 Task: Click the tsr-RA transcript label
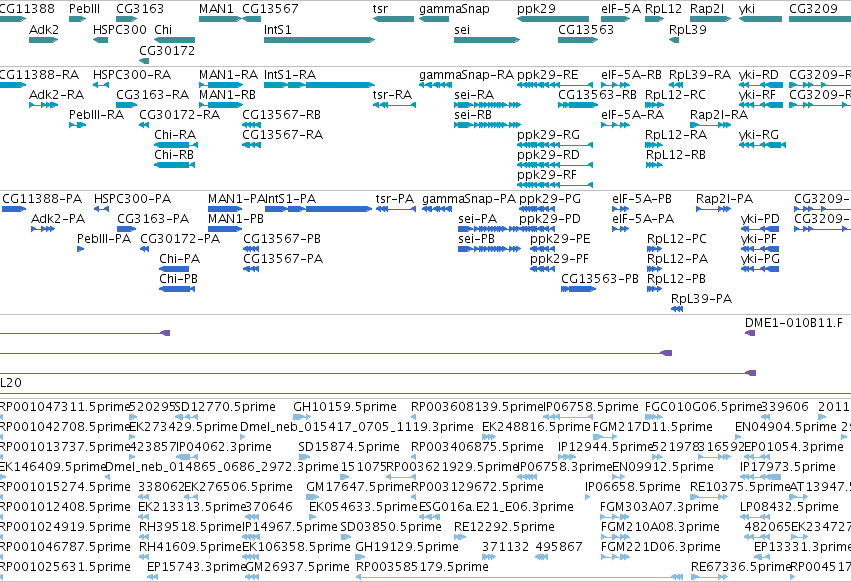point(392,94)
